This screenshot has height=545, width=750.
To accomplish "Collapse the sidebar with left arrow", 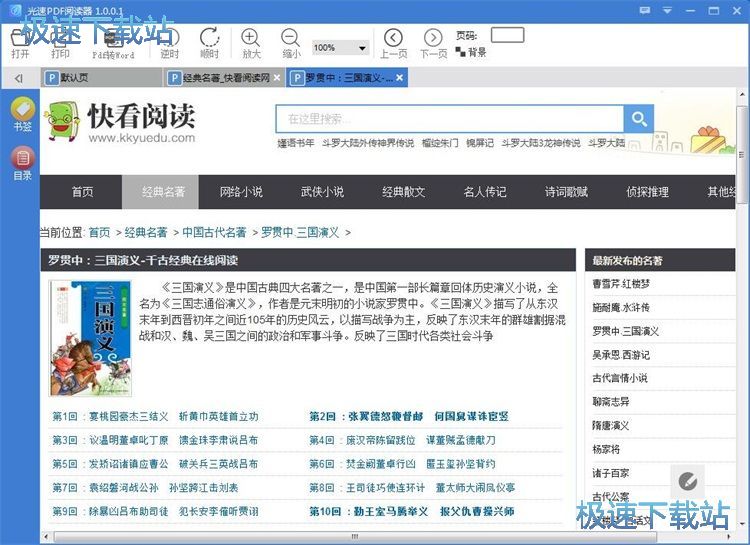I will click(x=18, y=78).
